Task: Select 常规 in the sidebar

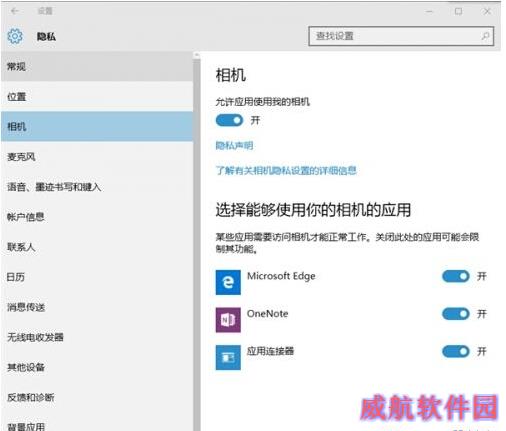Action: pyautogui.click(x=97, y=66)
